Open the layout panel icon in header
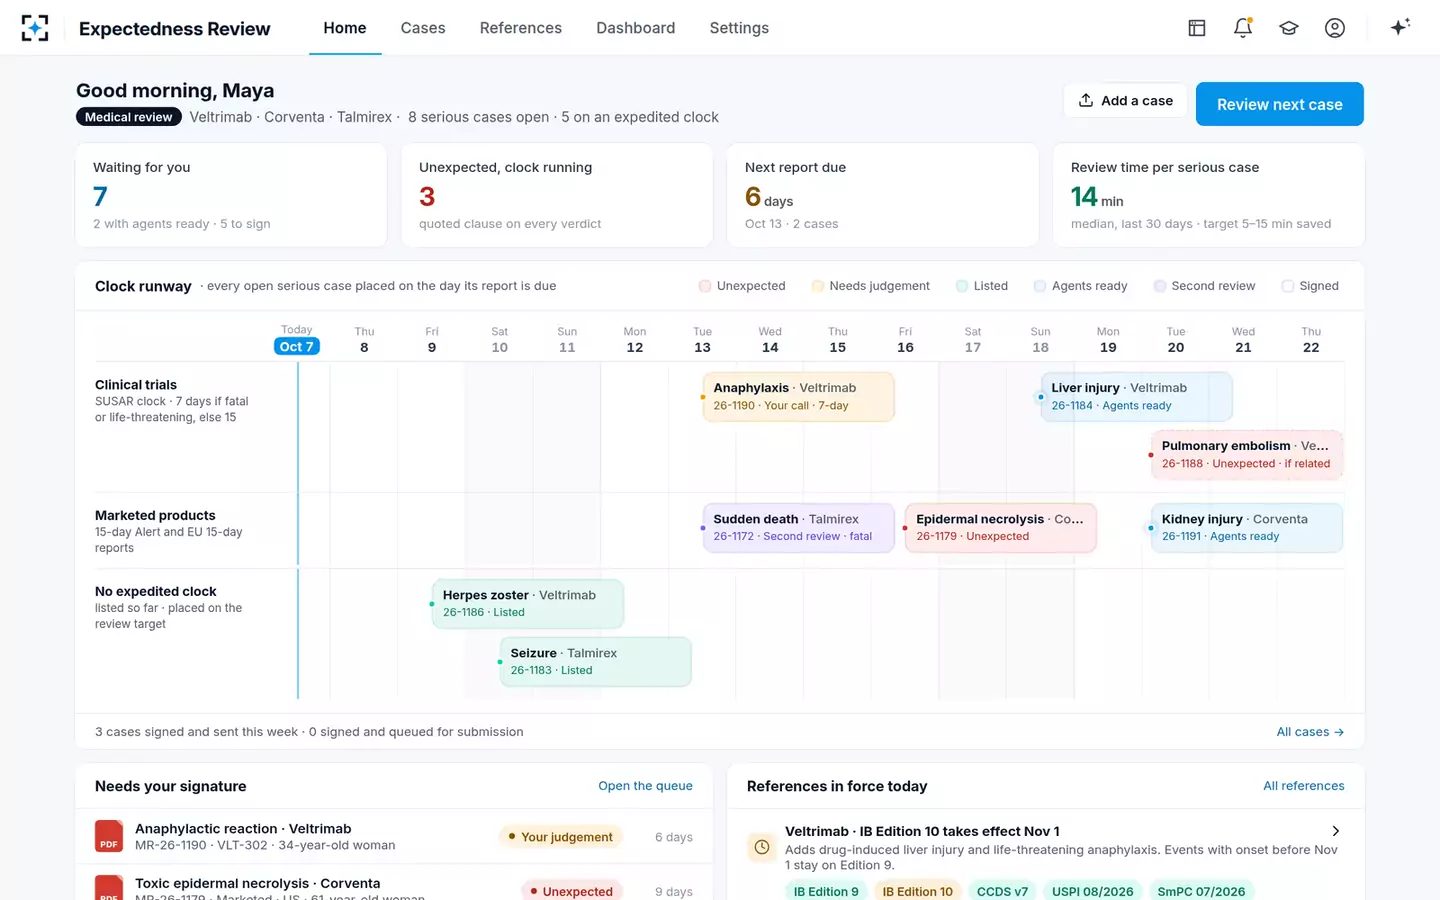Screen dimensions: 1440x900 tap(1197, 28)
